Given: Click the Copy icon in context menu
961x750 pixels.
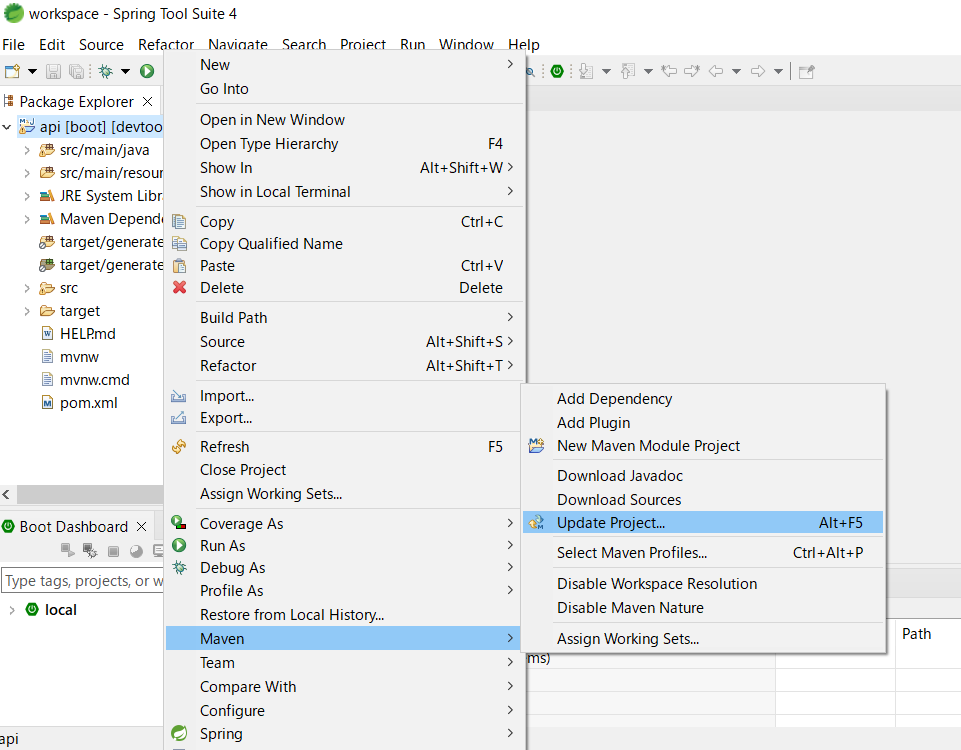Looking at the screenshot, I should point(179,222).
